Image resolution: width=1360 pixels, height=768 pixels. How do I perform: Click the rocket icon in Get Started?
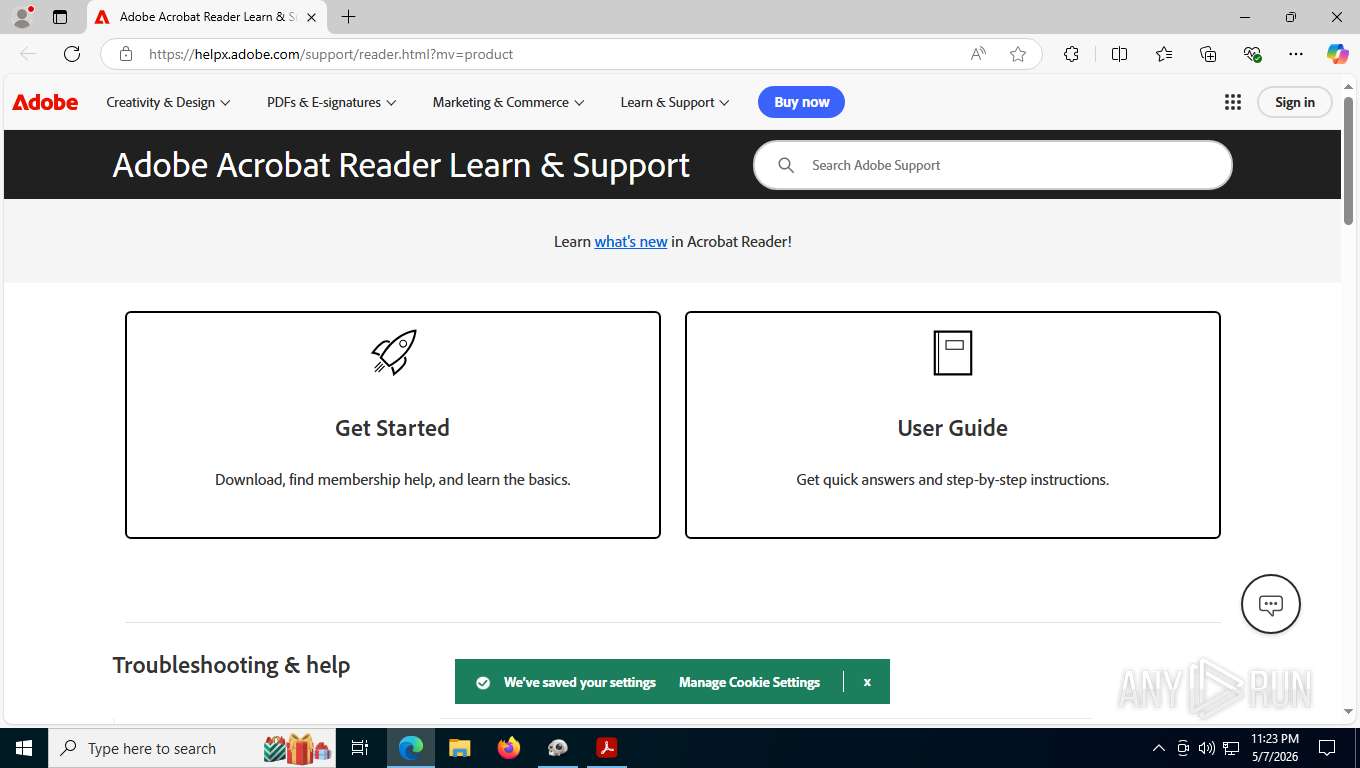[394, 352]
